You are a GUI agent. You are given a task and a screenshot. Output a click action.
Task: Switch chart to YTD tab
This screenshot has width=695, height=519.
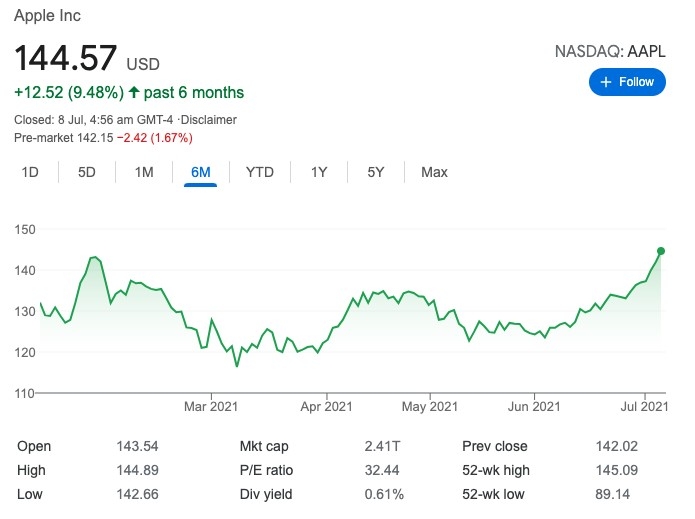[x=260, y=172]
